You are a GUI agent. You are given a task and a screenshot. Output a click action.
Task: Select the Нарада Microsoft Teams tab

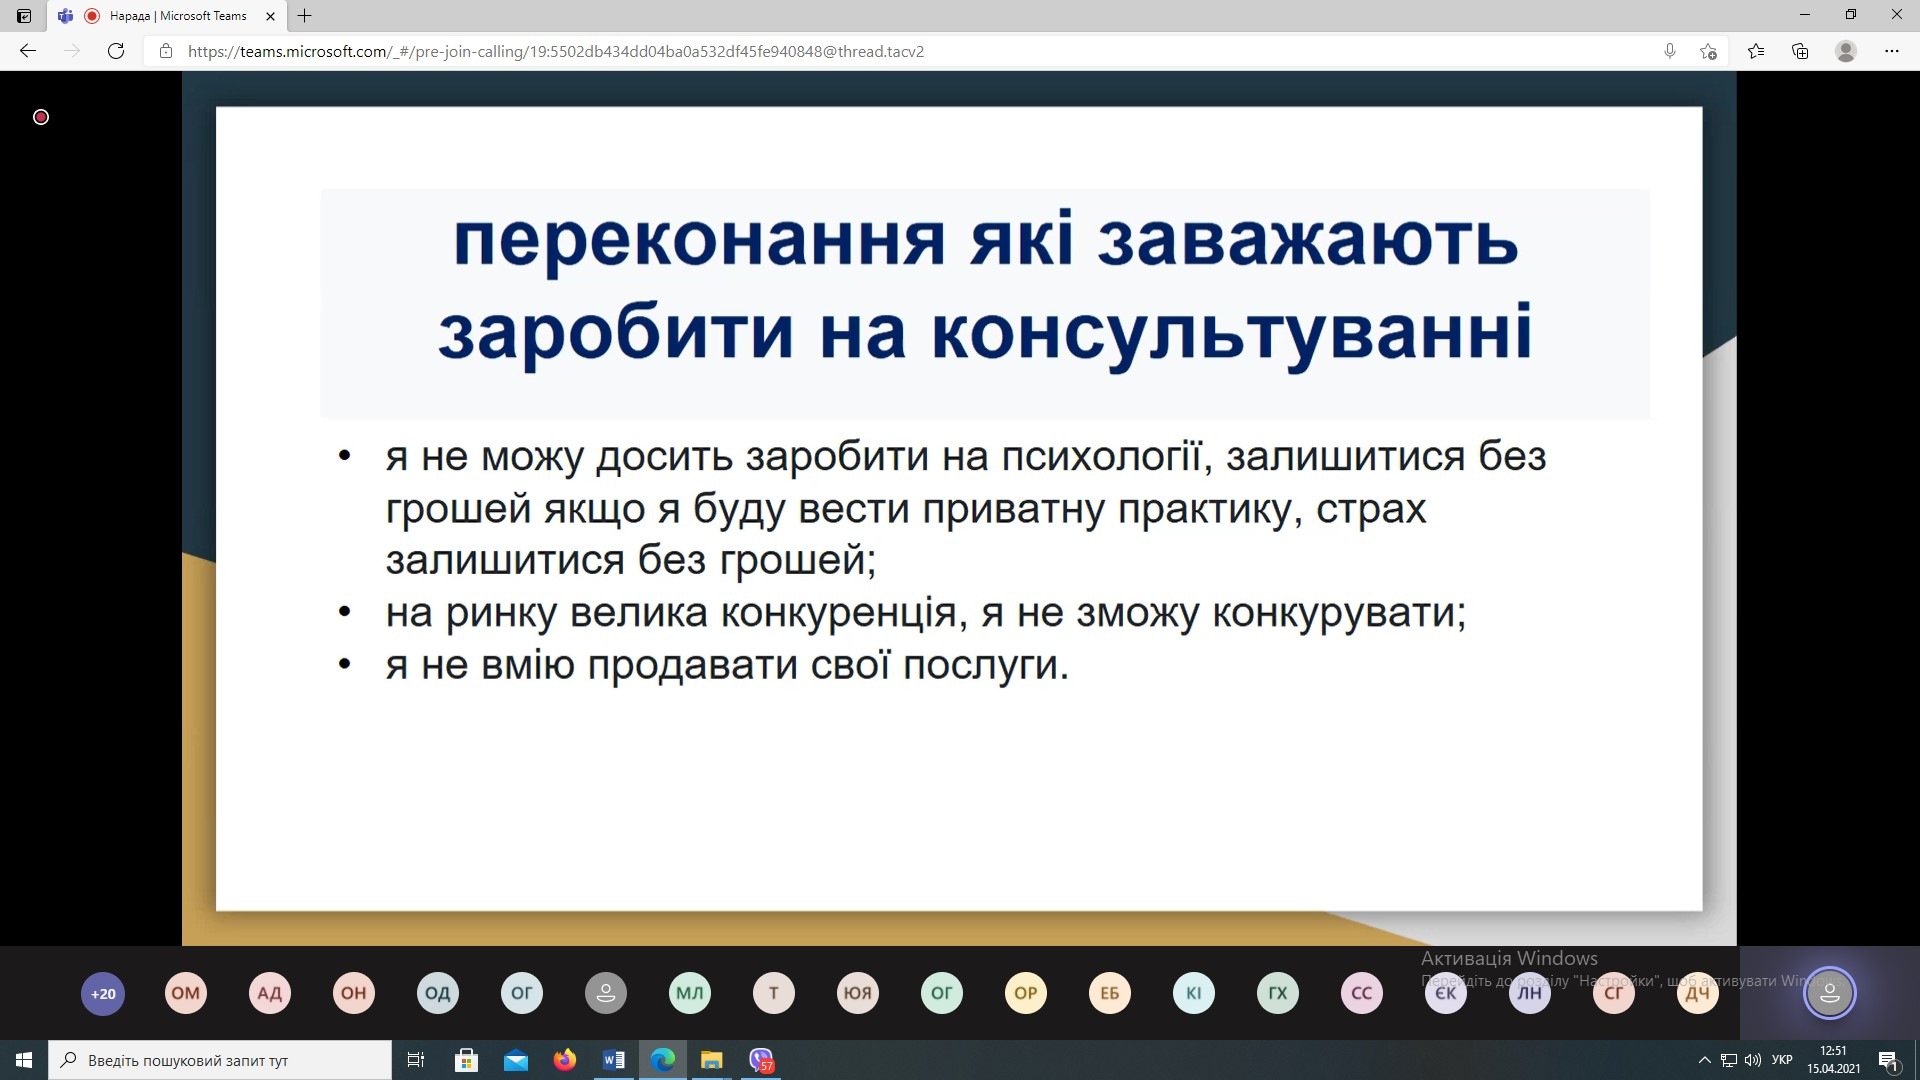tap(178, 16)
